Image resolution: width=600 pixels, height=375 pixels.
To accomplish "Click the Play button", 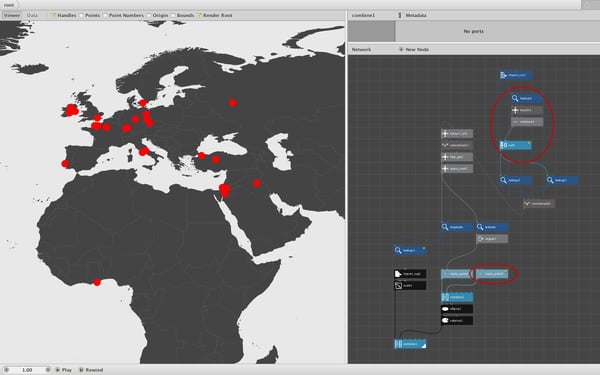I will [x=64, y=370].
